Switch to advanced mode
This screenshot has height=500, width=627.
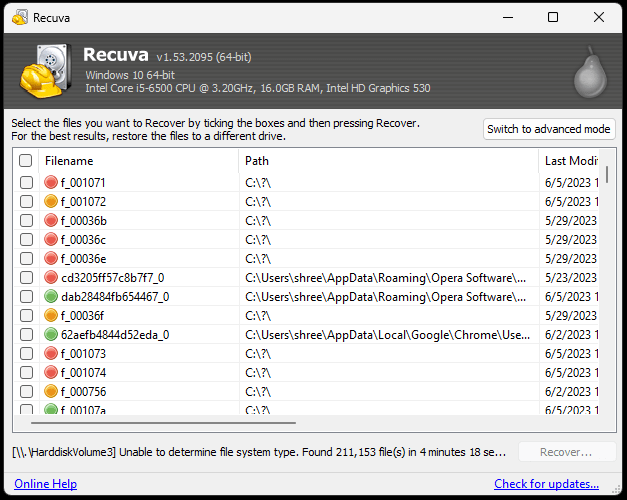coord(548,129)
